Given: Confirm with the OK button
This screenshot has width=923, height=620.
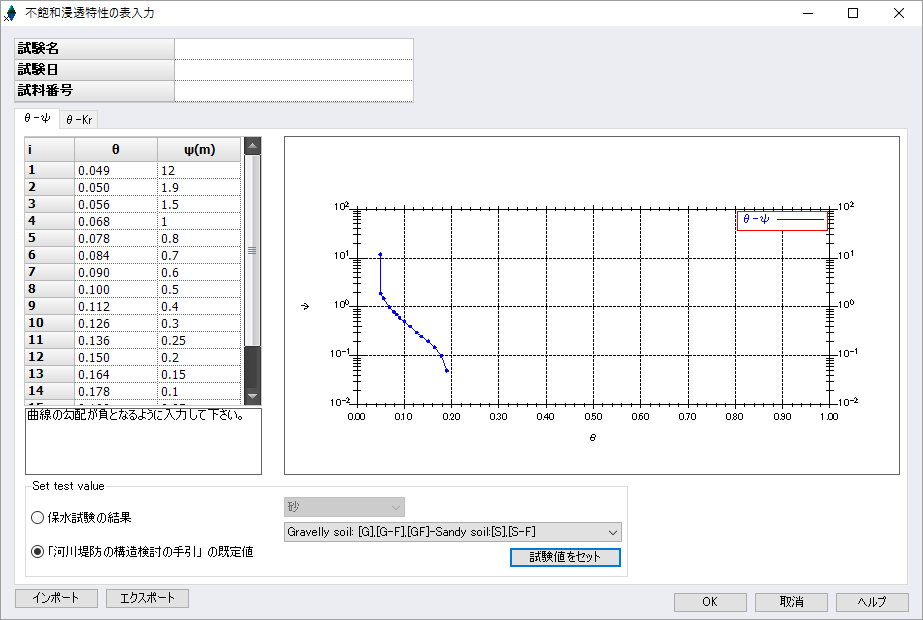Looking at the screenshot, I should pyautogui.click(x=710, y=602).
